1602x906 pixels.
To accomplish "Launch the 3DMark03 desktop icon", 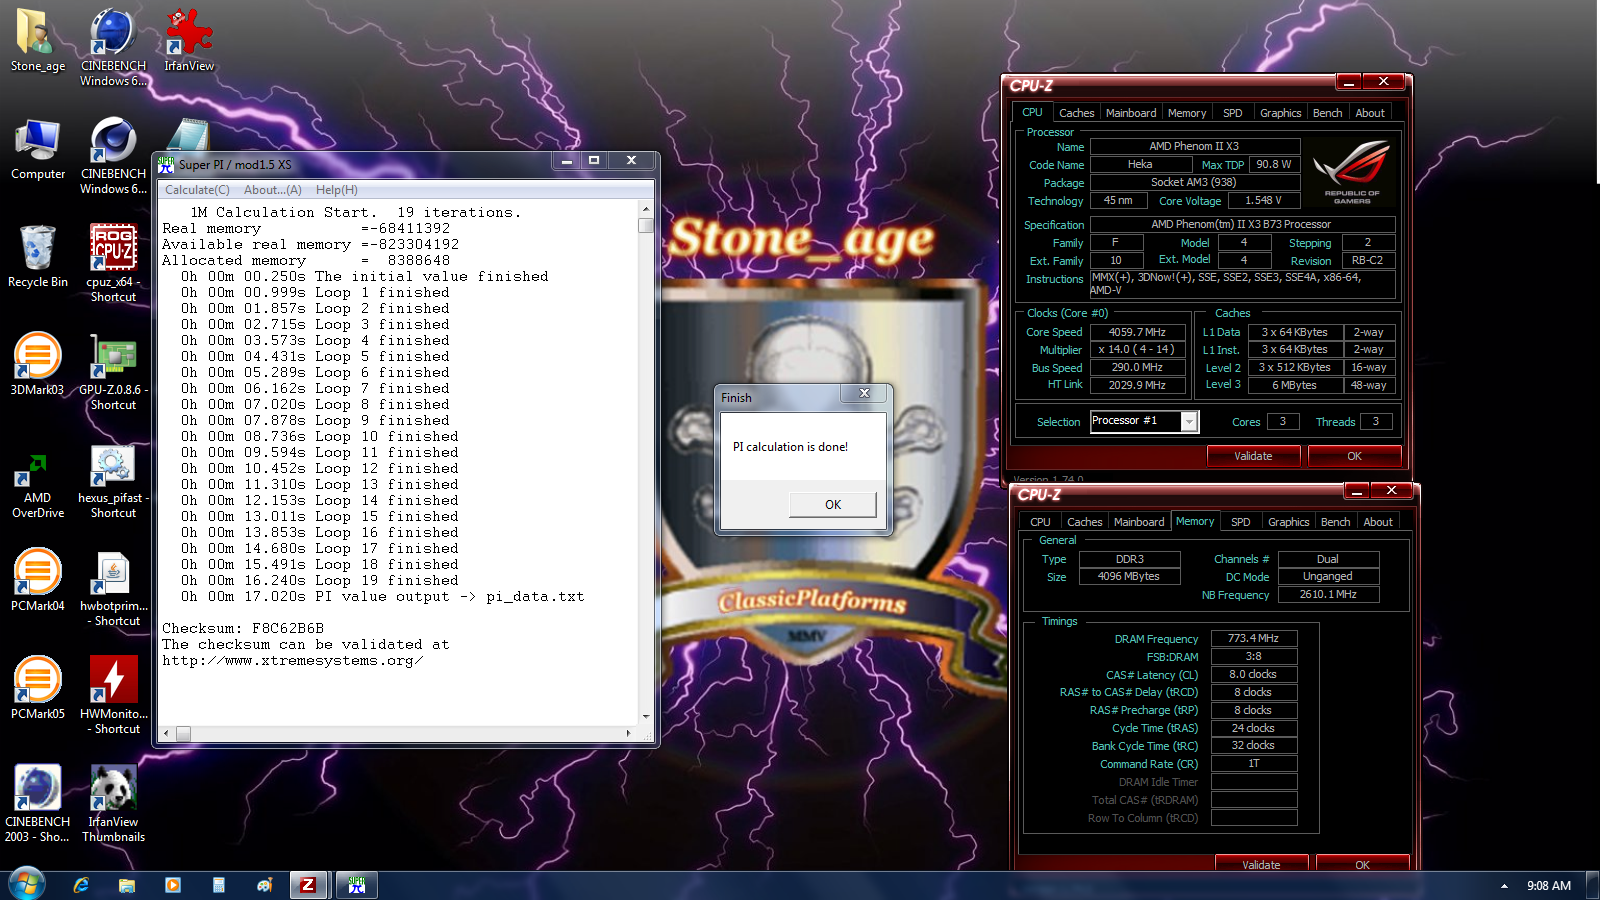I will (x=38, y=365).
